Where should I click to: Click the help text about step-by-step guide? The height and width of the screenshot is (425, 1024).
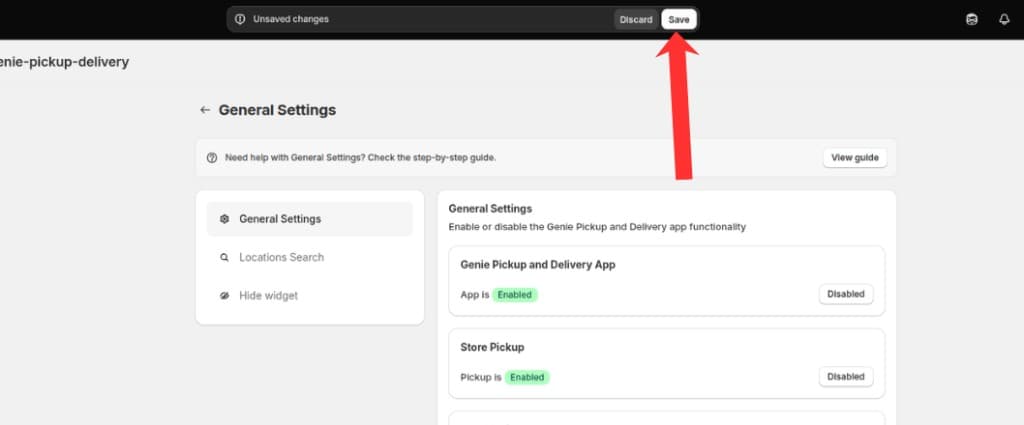[x=360, y=157]
